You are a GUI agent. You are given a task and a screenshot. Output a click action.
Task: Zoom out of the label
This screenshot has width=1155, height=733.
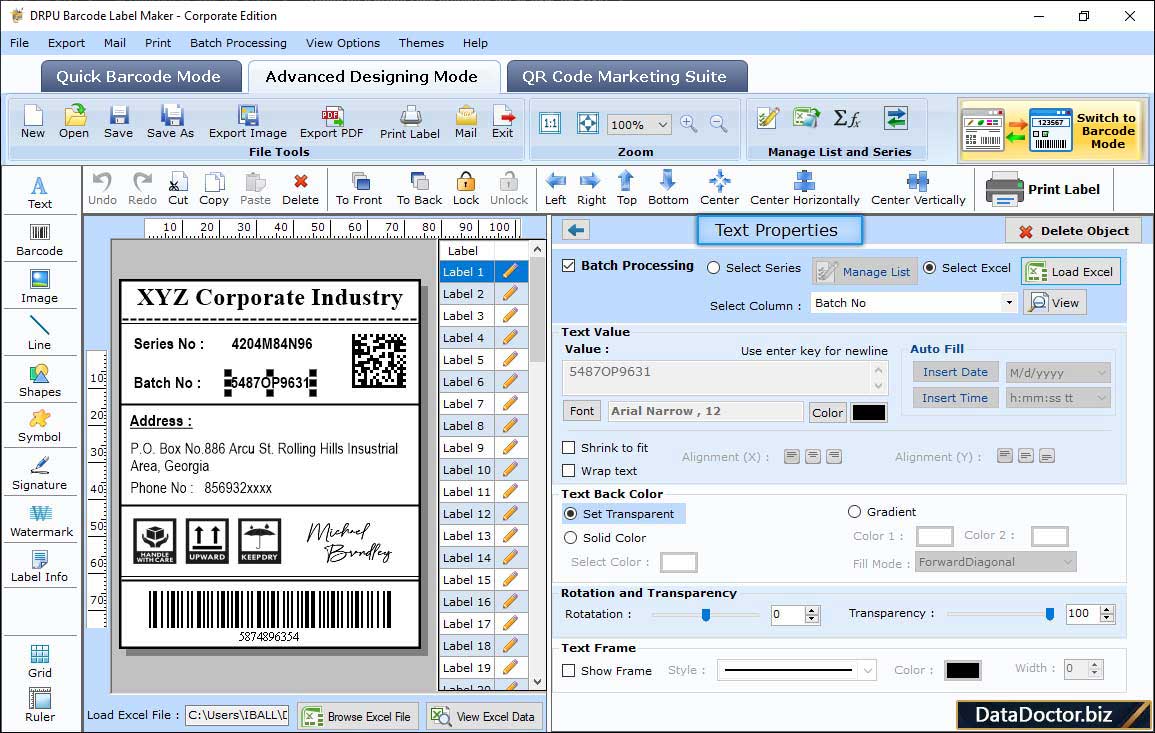[x=719, y=124]
